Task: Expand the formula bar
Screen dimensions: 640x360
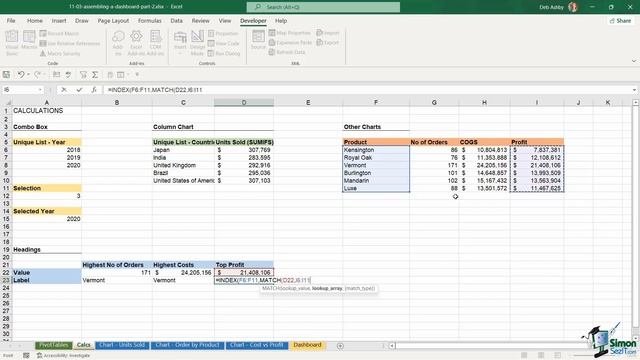Action: click(x=634, y=90)
